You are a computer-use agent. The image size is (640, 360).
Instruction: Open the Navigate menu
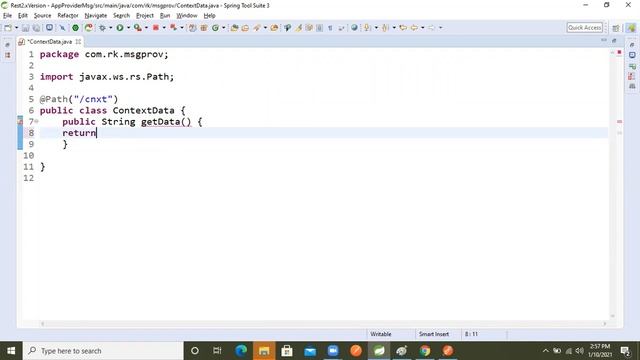[96, 16]
